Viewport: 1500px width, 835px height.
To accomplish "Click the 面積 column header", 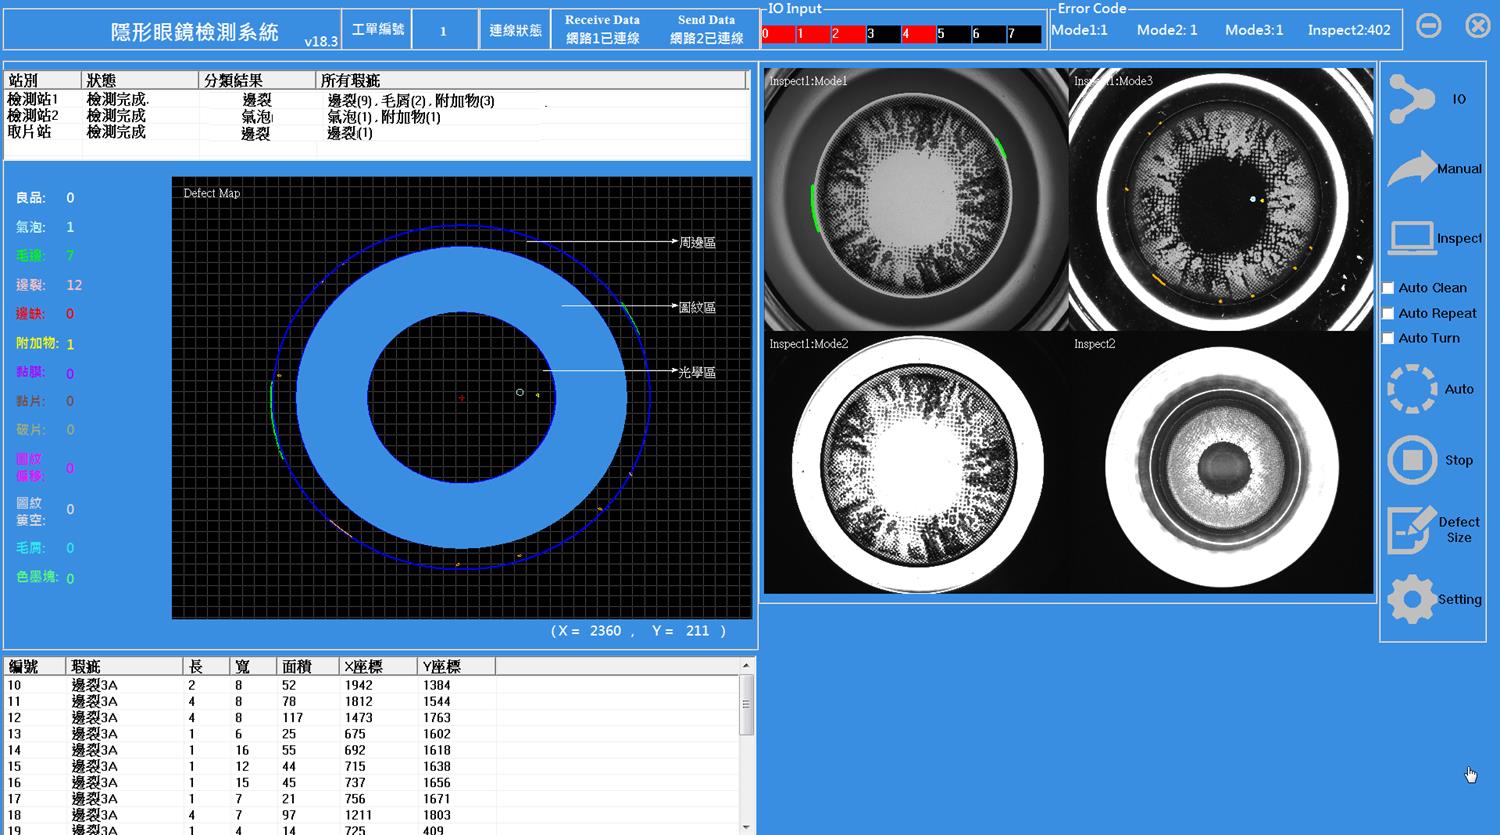I will click(x=307, y=666).
